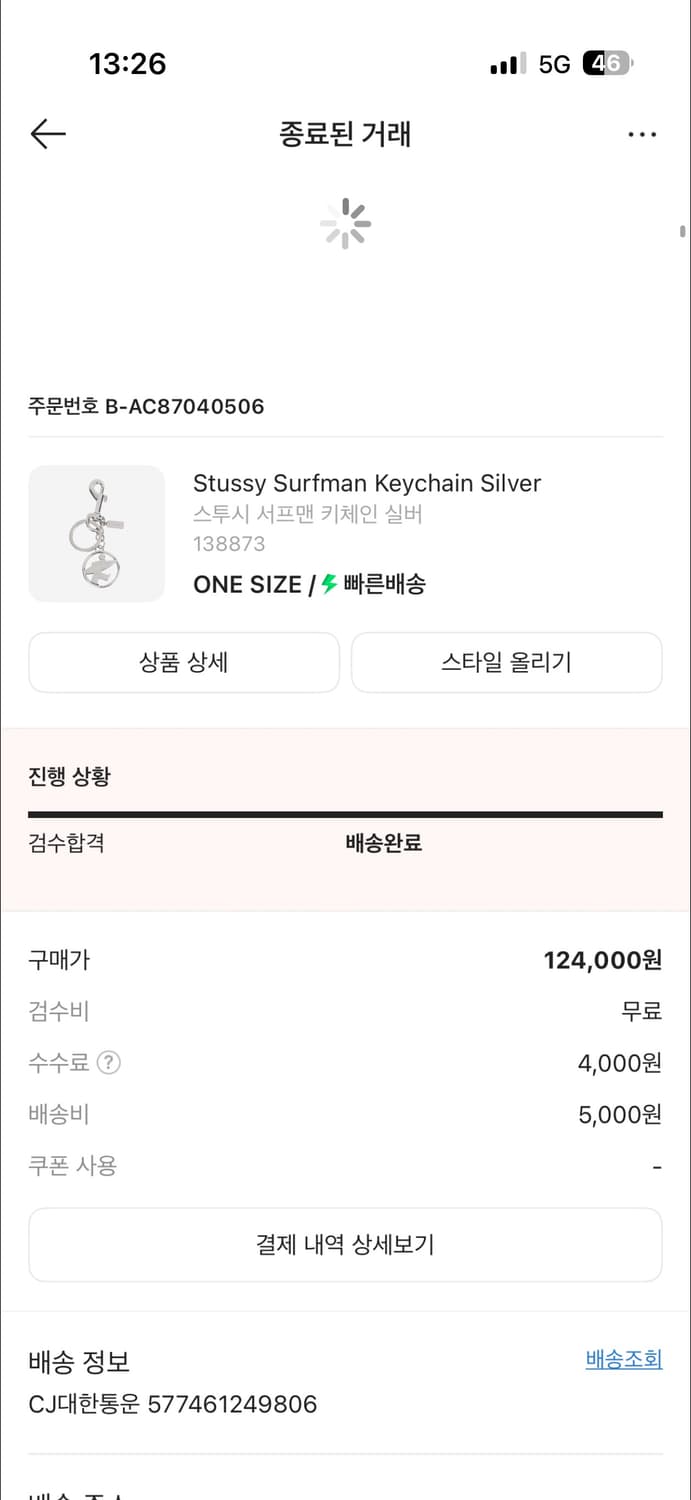Go back using the arrow icon
This screenshot has width=691, height=1500.
pos(47,133)
